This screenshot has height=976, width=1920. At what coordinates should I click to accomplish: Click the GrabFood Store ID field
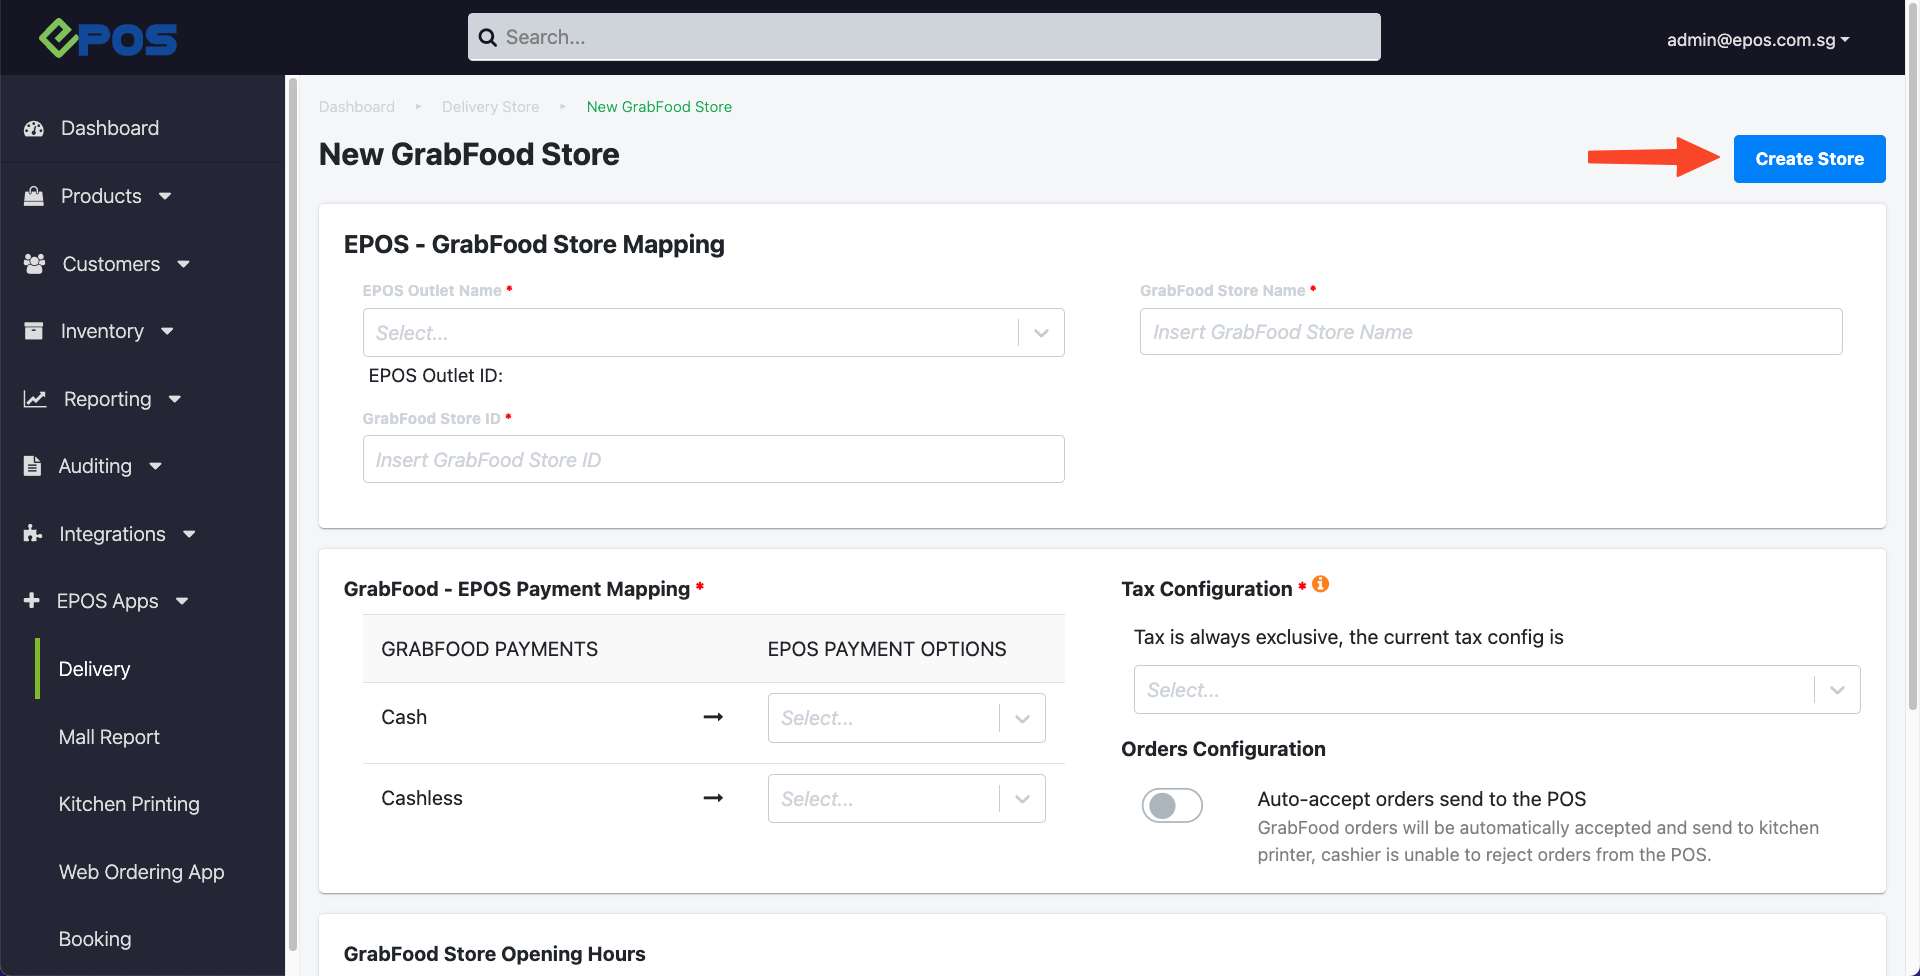tap(713, 460)
